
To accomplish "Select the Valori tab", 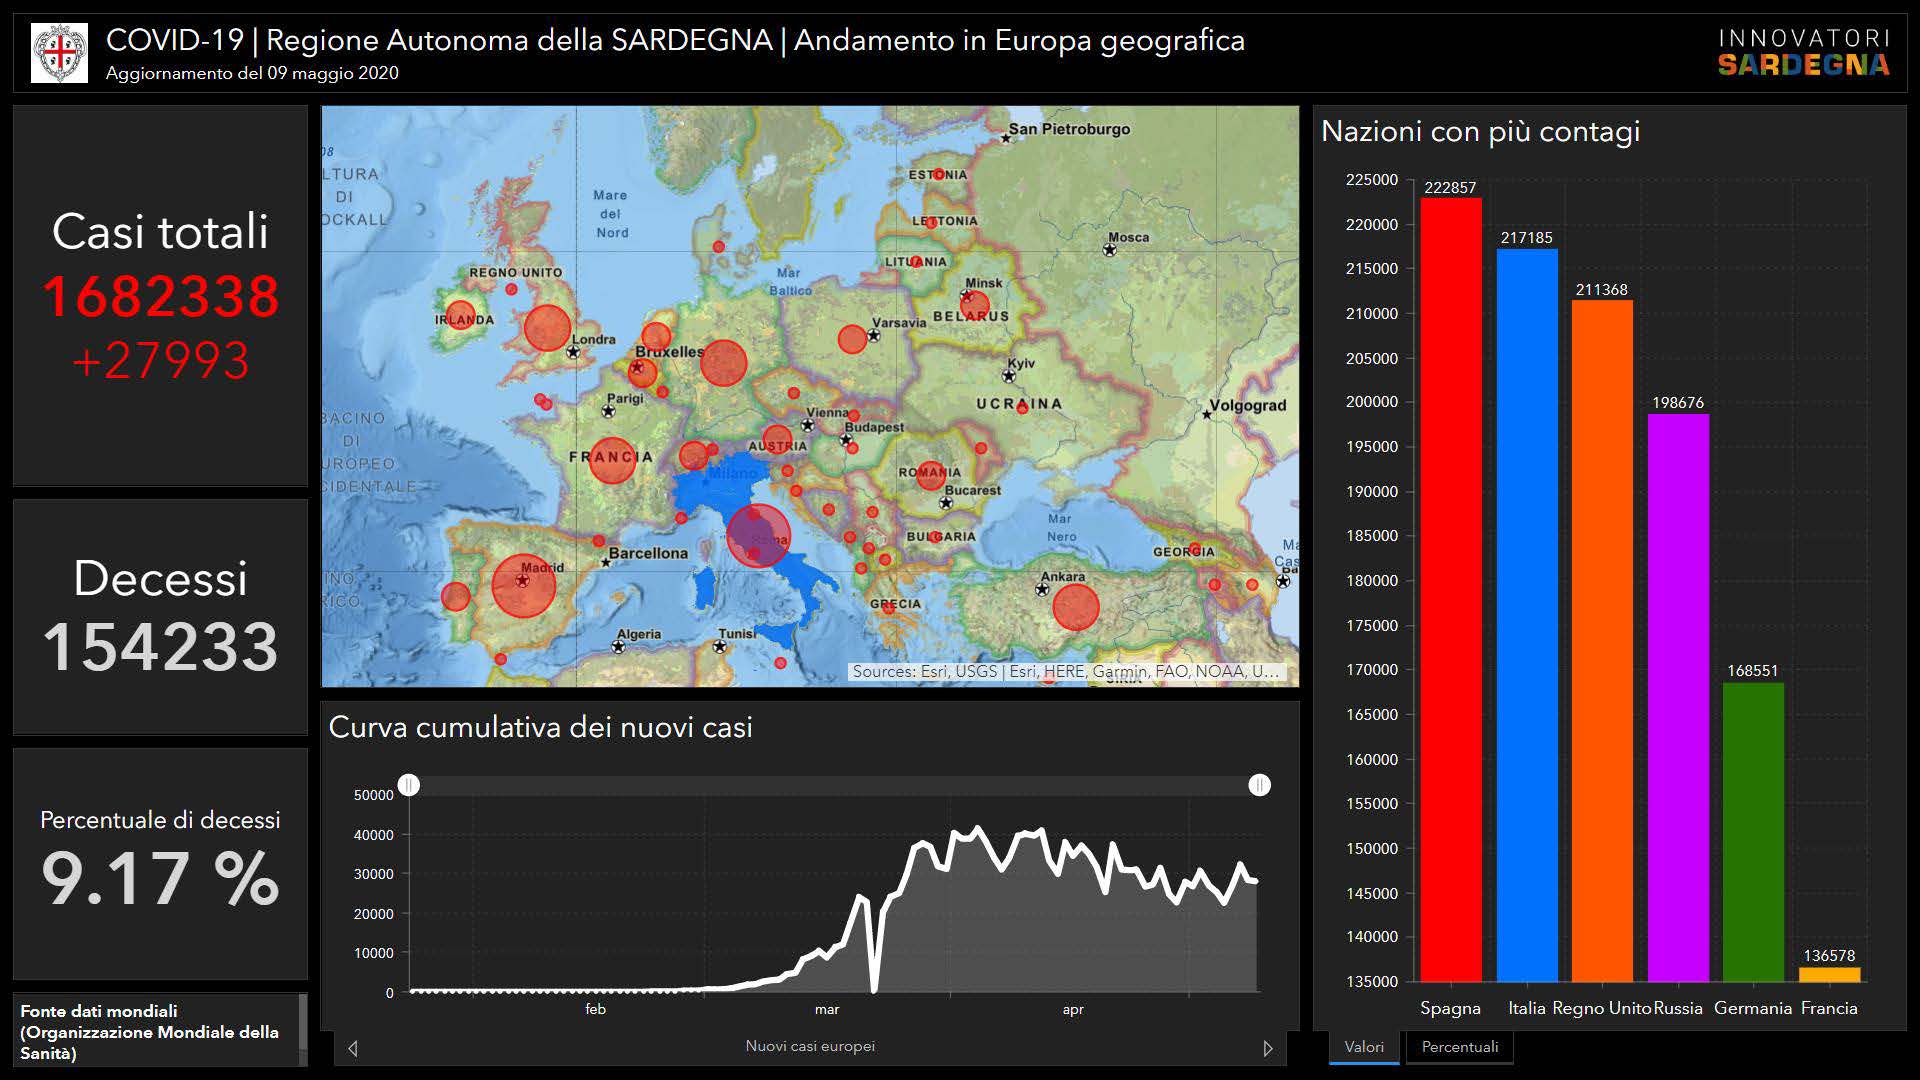I will coord(1364,1047).
